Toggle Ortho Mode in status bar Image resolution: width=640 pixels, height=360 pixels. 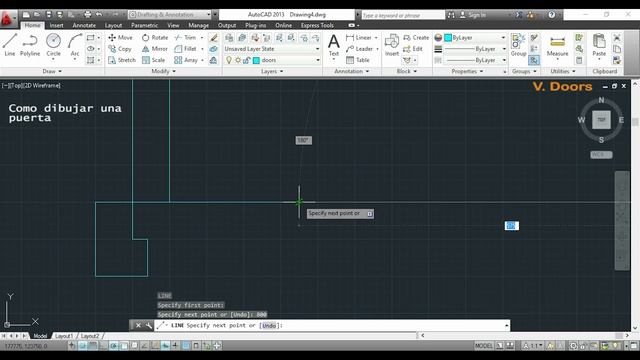coord(103,346)
